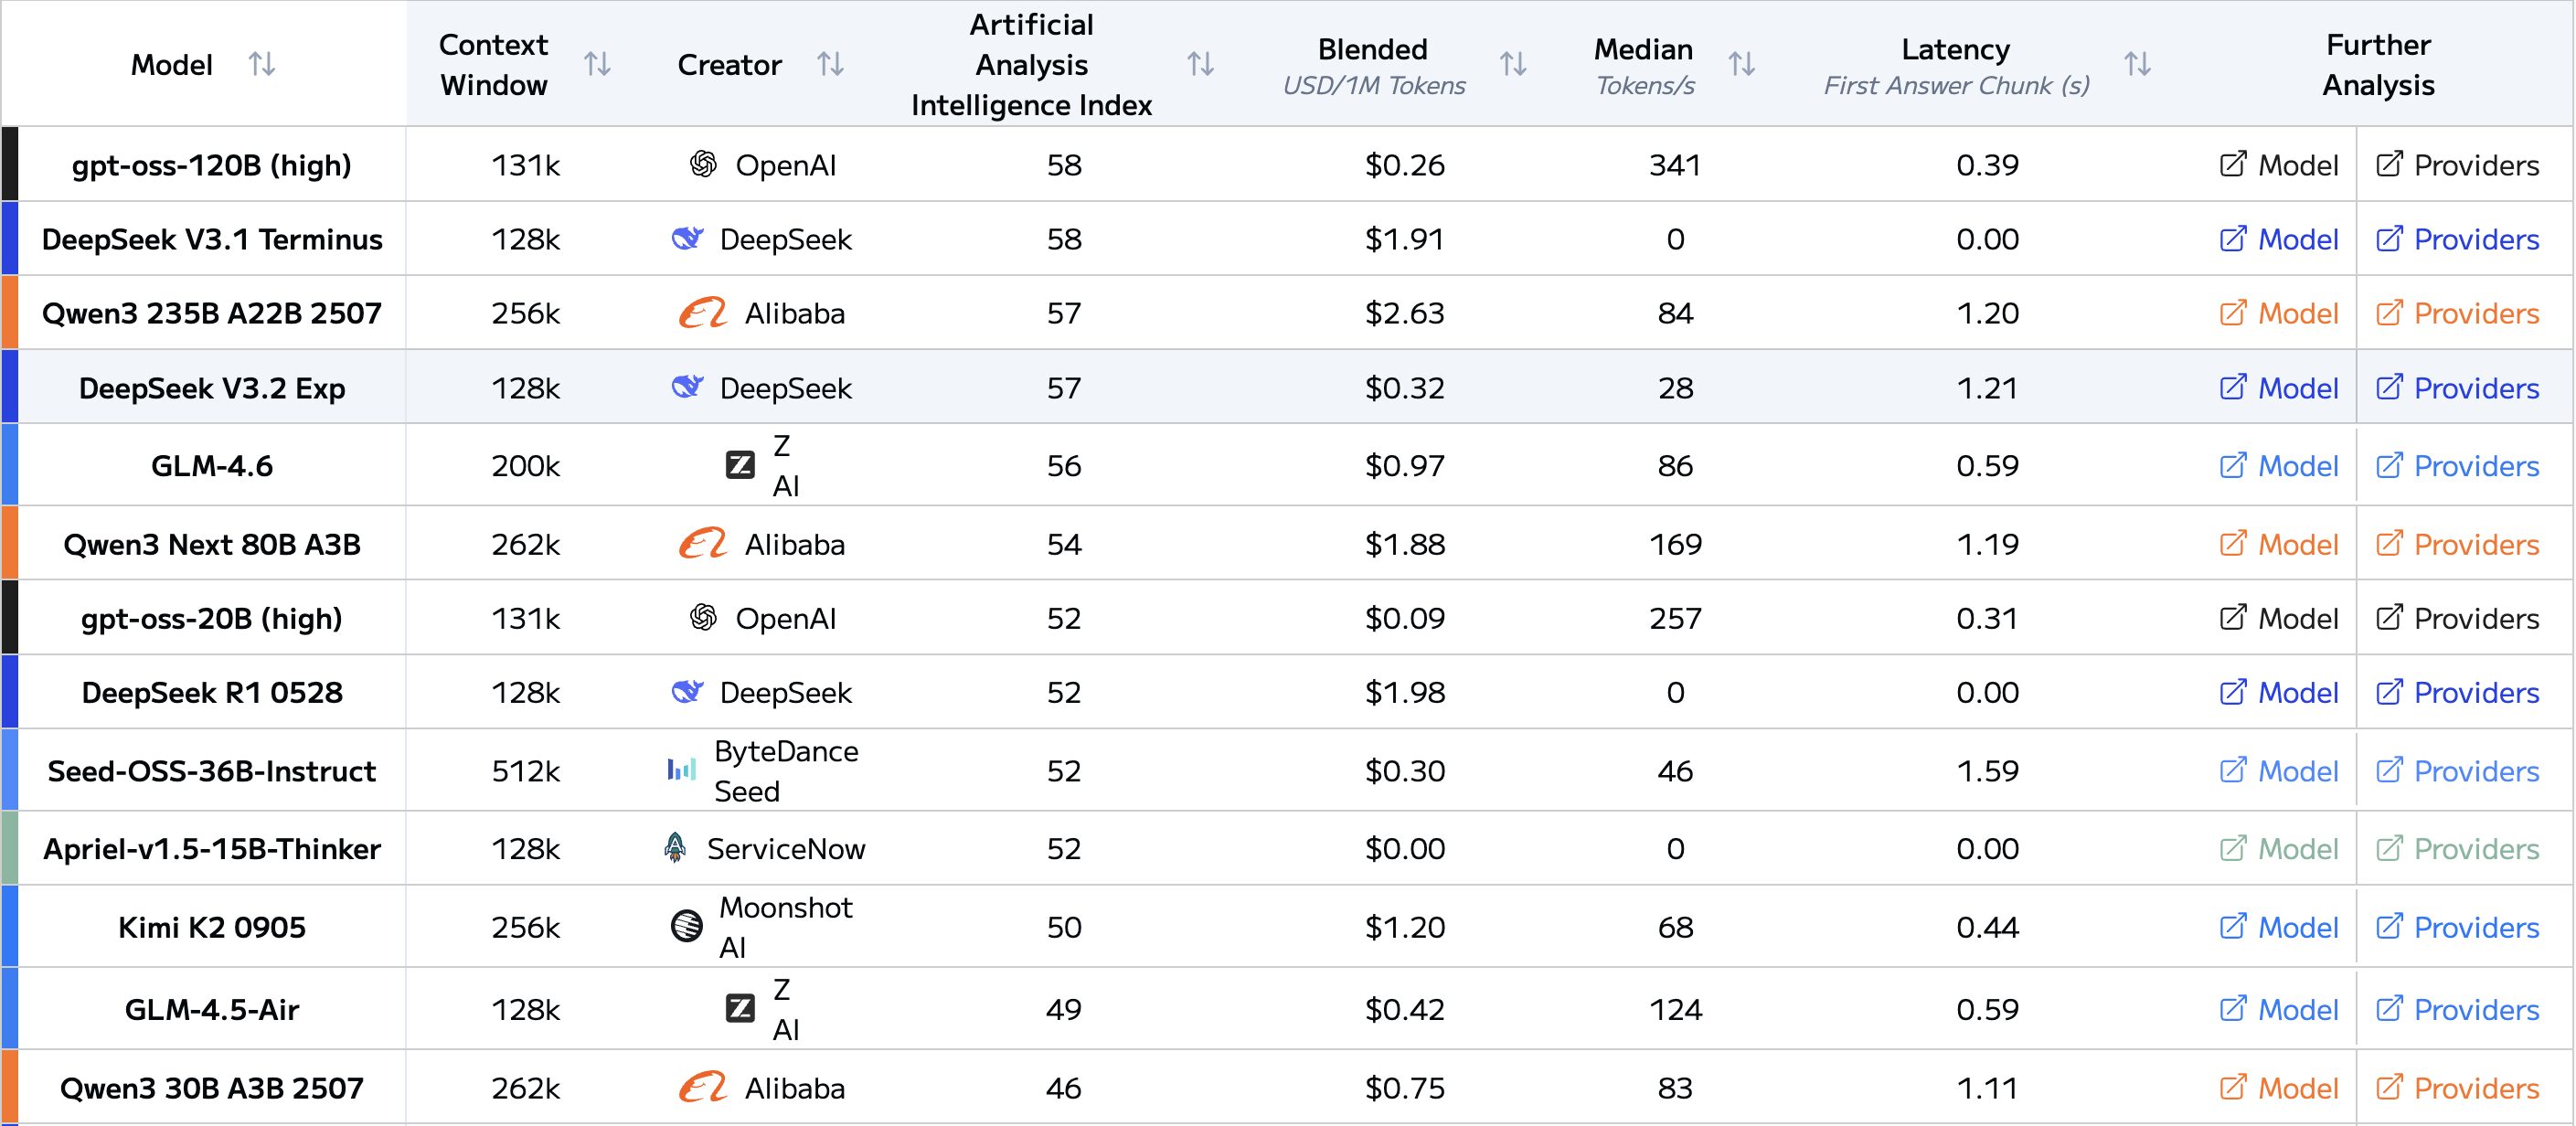Select the DeepSeek V3.2 Exp model name

point(212,388)
